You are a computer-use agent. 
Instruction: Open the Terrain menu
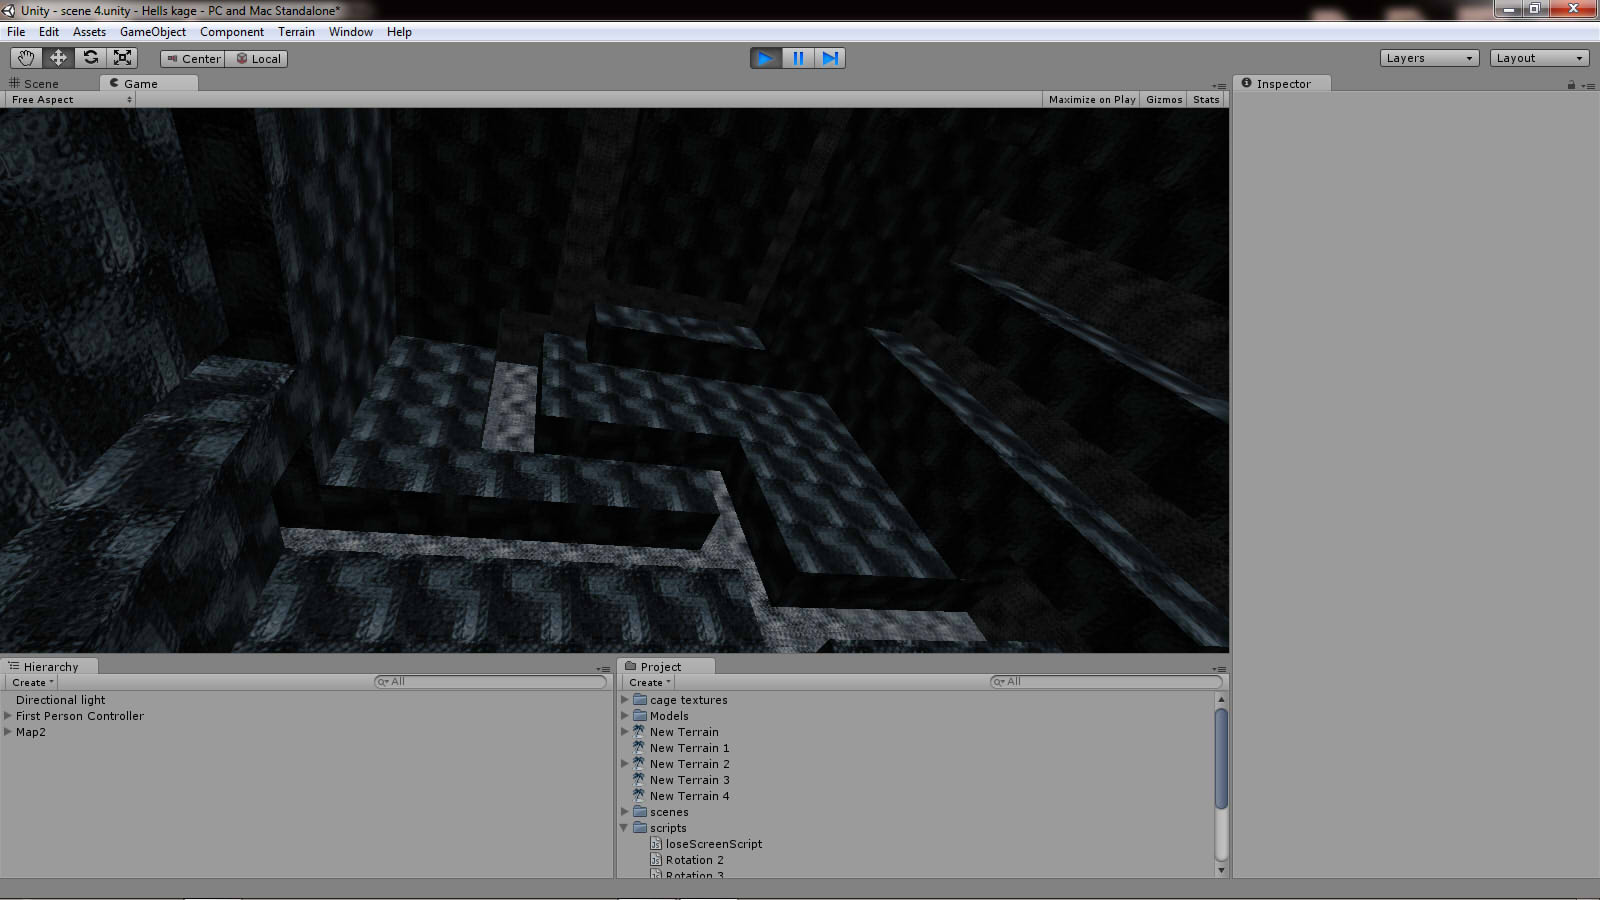pyautogui.click(x=296, y=32)
